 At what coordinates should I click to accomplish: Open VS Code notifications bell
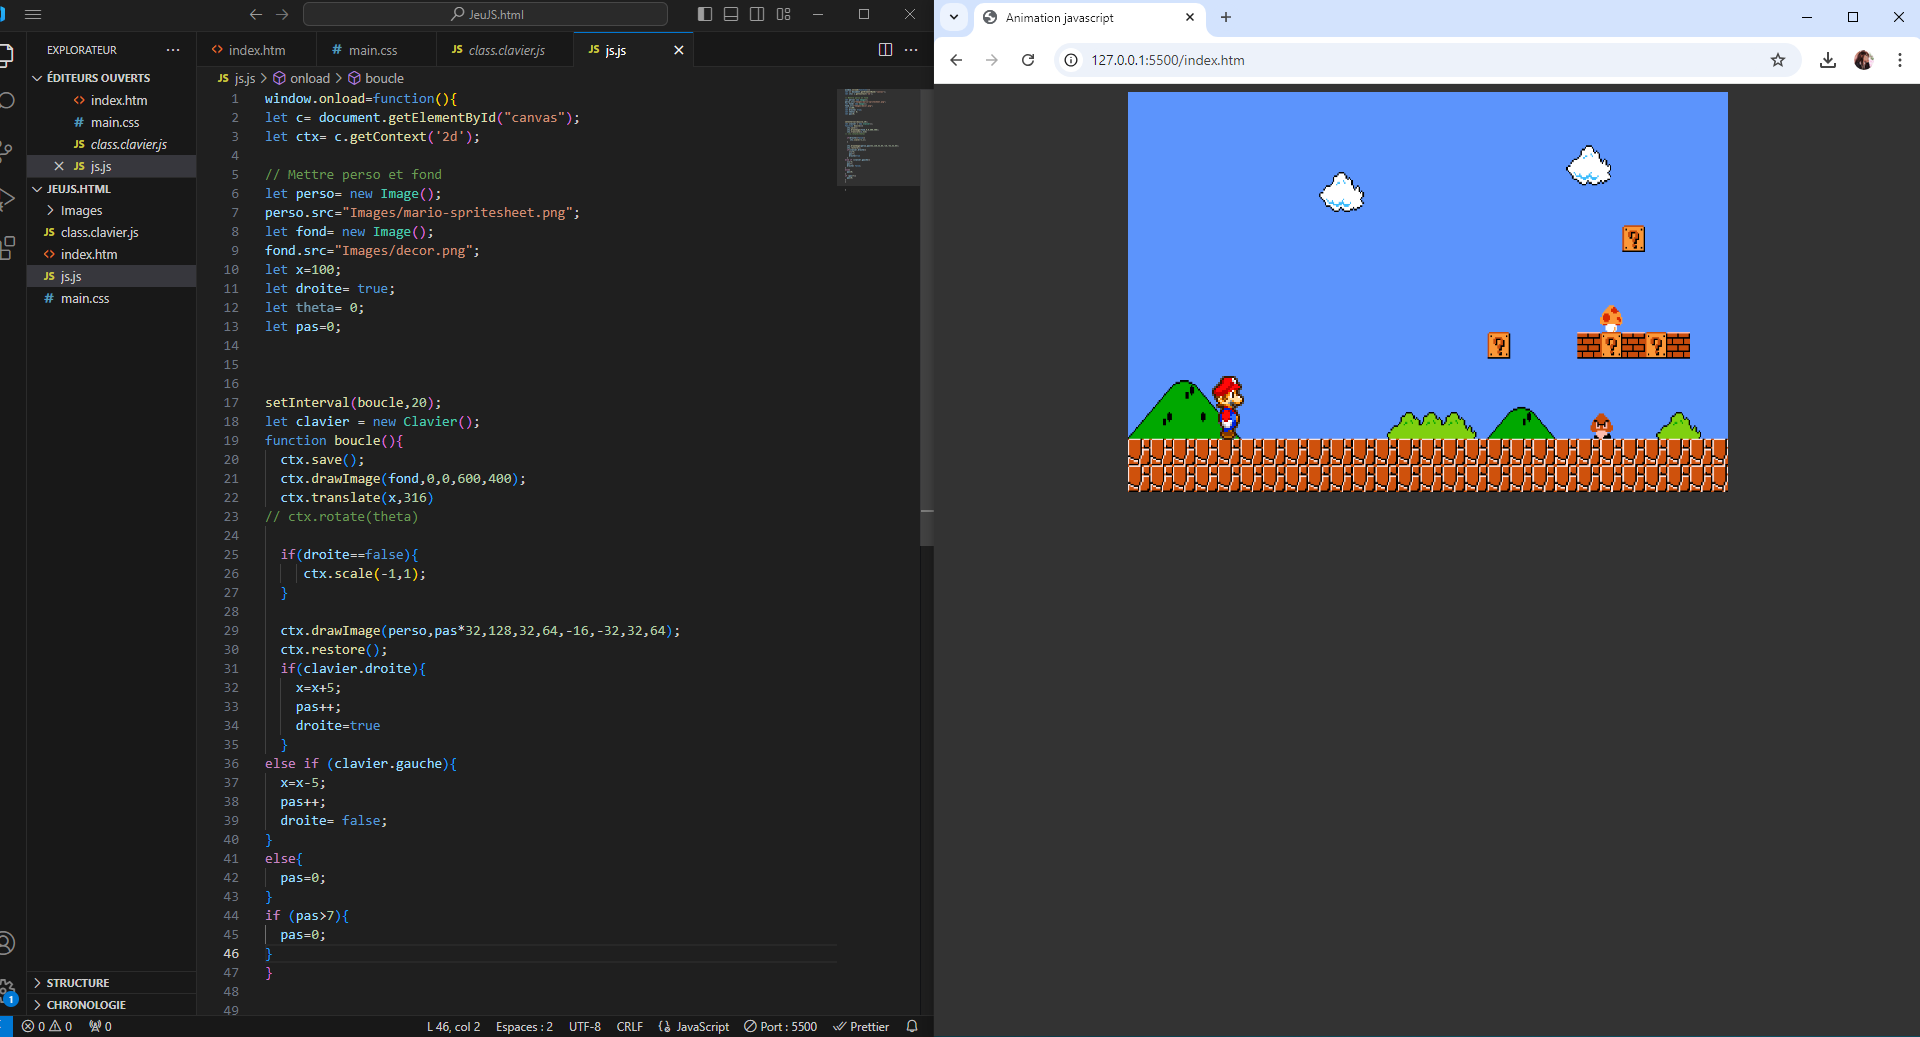pos(912,1026)
